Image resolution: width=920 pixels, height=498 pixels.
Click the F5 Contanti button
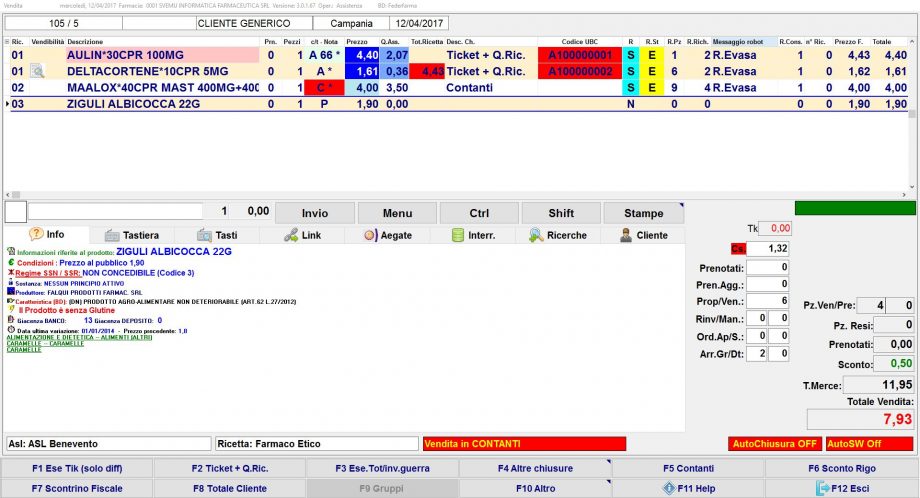687,468
